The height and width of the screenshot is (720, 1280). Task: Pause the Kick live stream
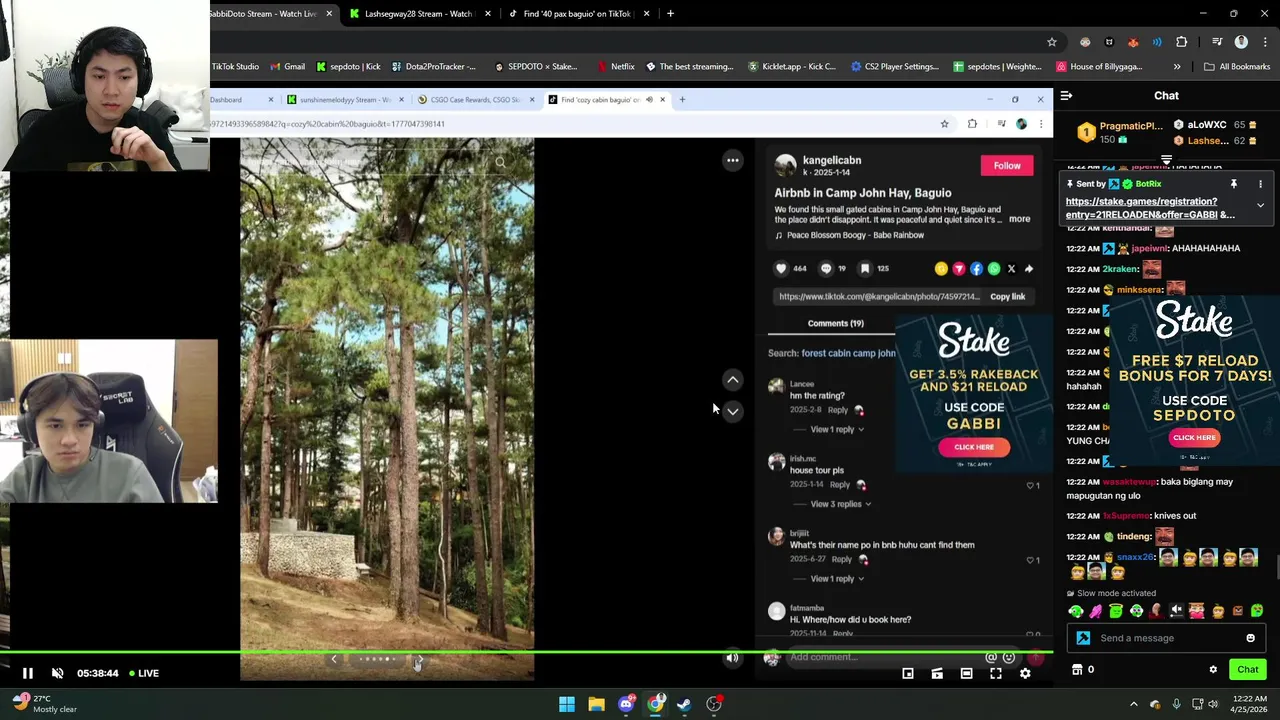[27, 673]
